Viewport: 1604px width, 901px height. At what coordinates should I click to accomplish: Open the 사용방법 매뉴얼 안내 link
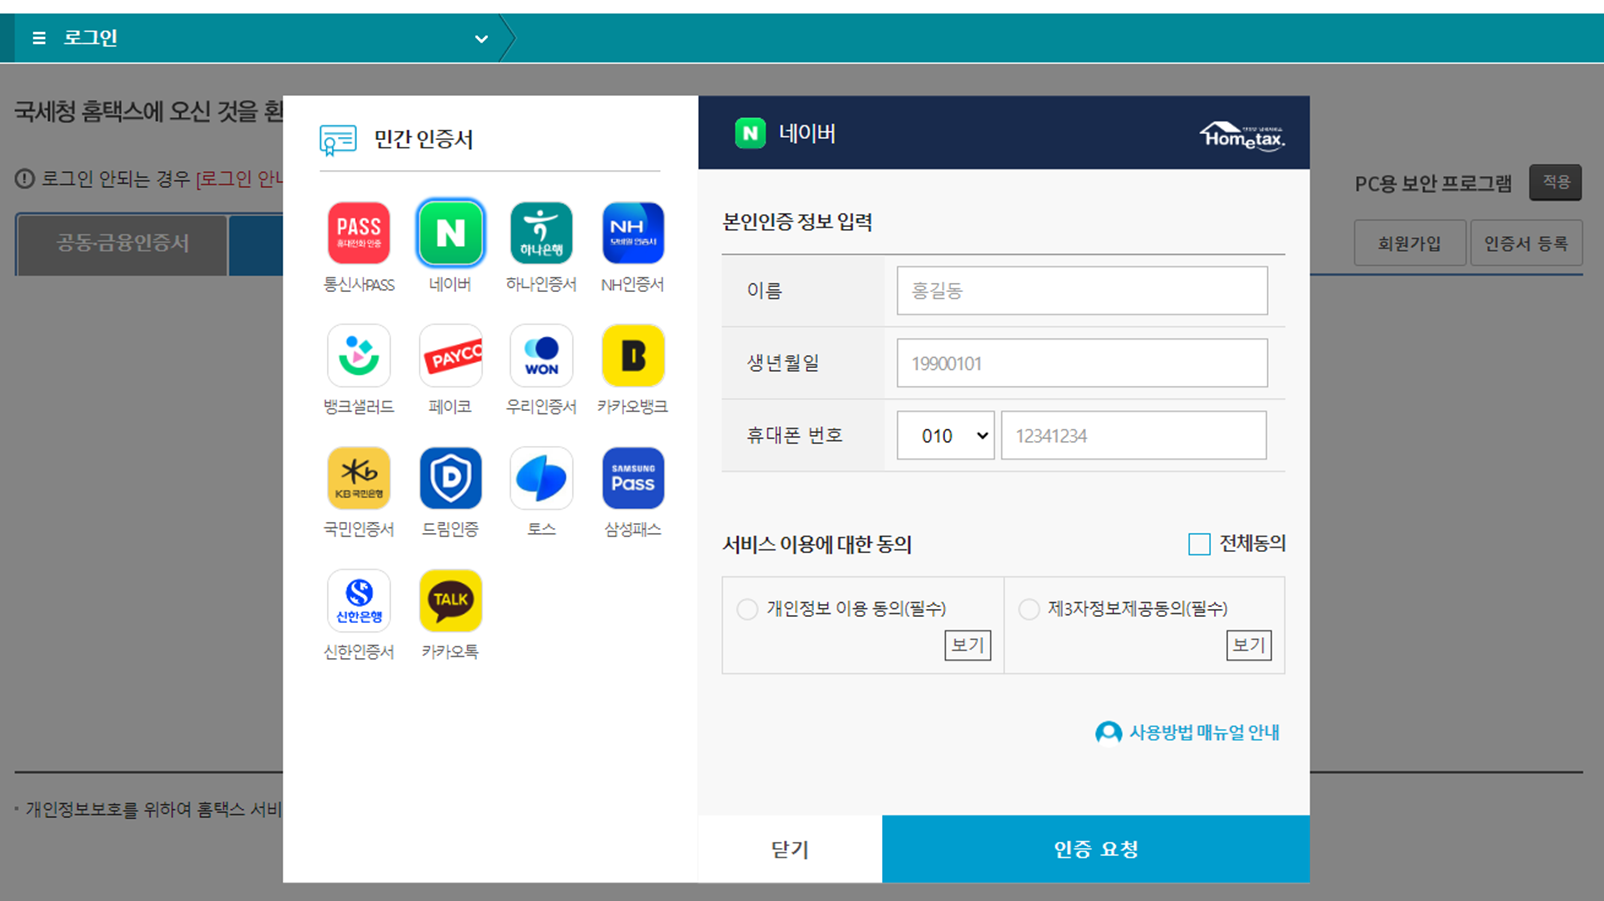1204,733
